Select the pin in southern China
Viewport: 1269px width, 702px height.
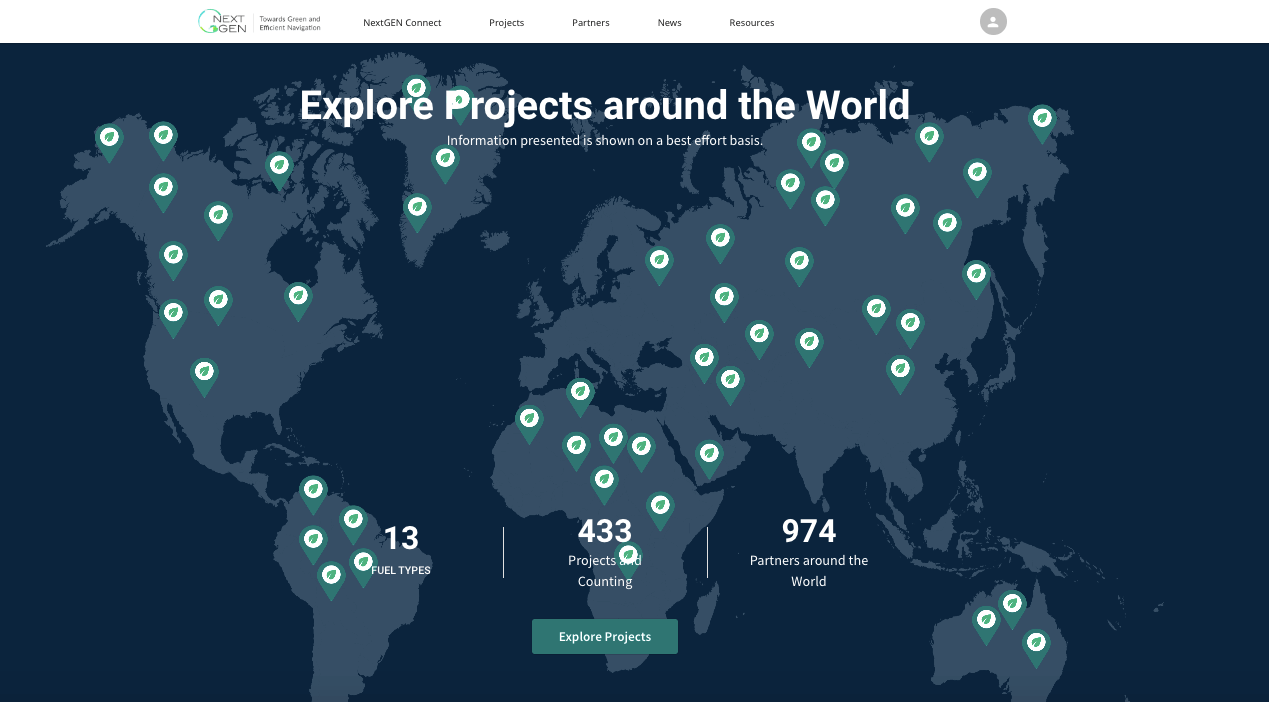click(900, 371)
